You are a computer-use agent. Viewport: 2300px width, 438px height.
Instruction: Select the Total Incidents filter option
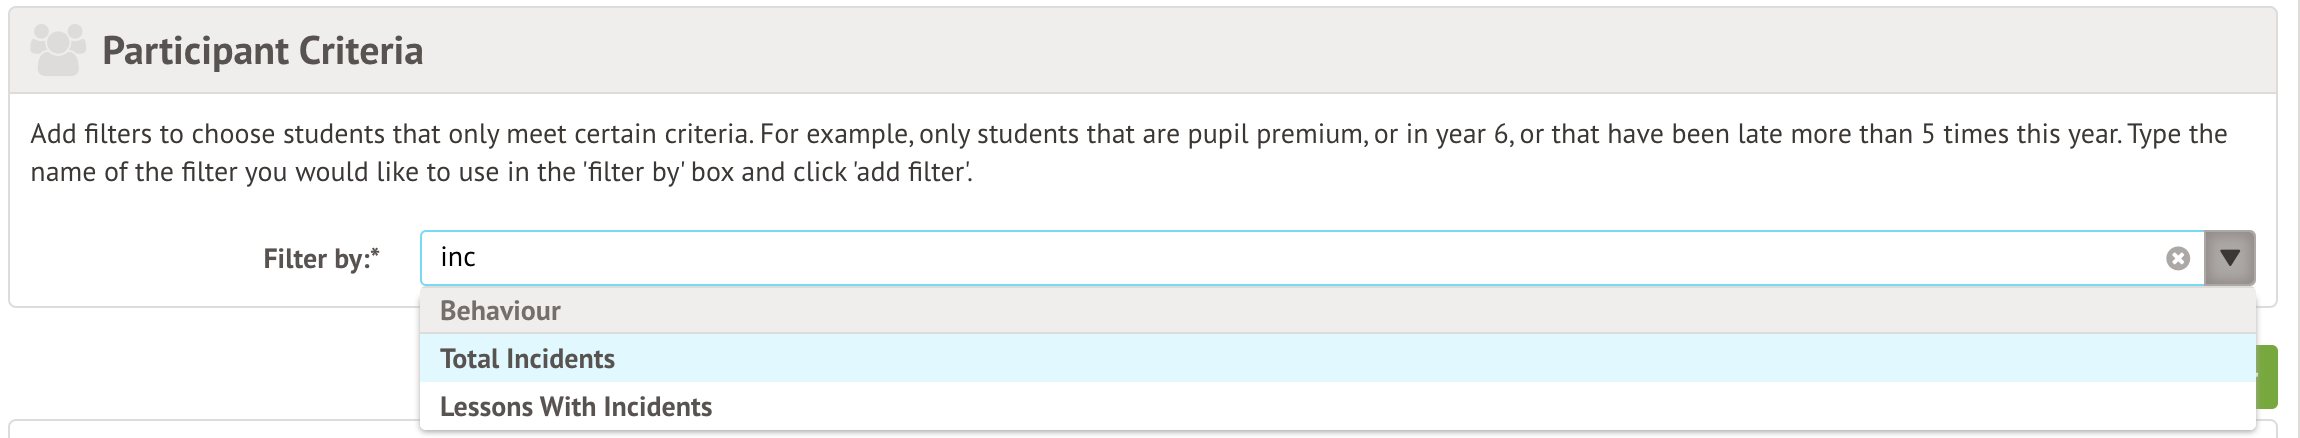[527, 359]
